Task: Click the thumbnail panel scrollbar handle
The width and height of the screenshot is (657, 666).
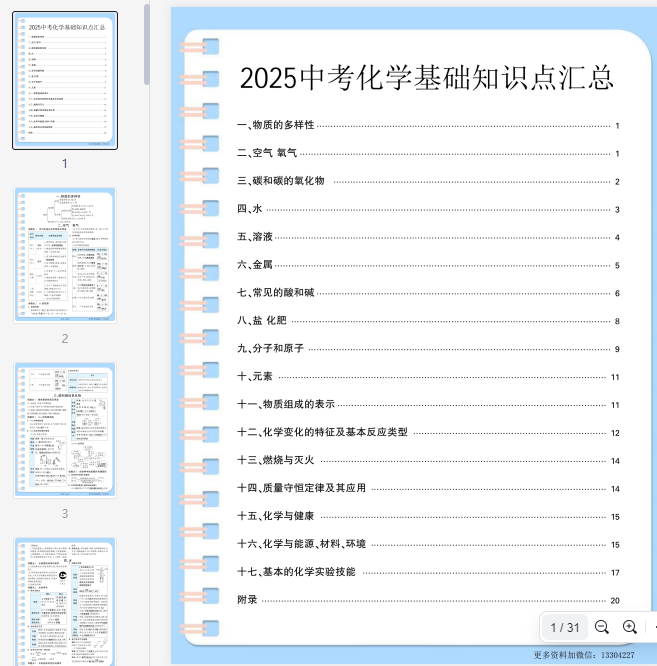Action: [x=147, y=45]
